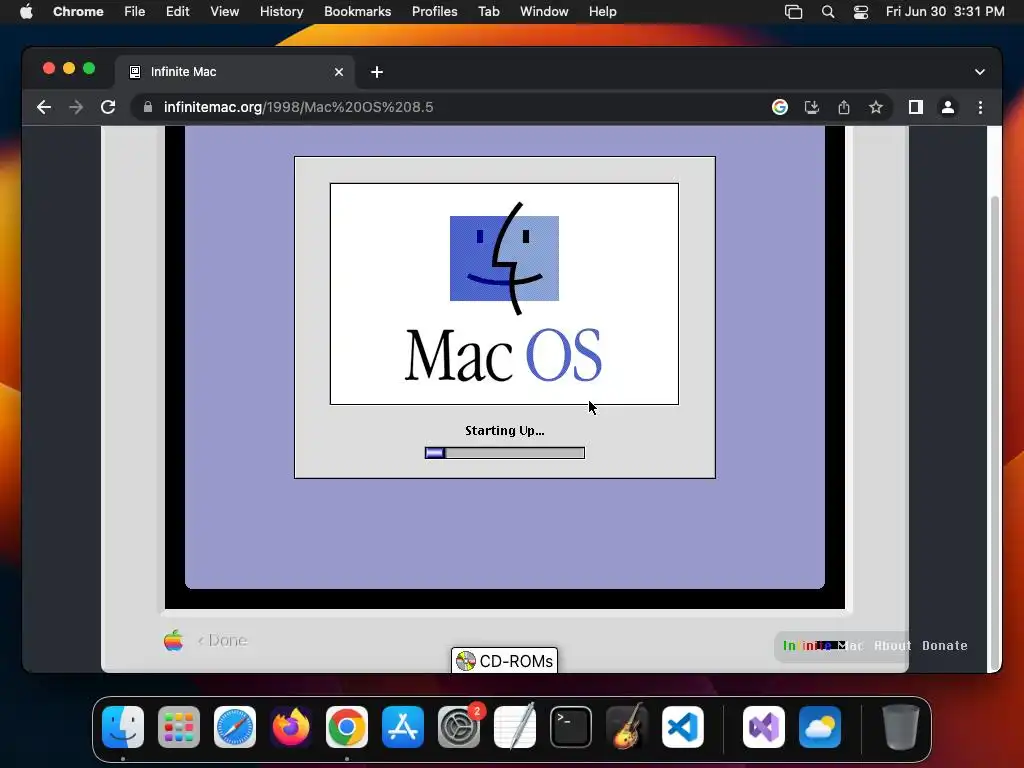Open the File menu
The height and width of the screenshot is (768, 1024).
[135, 12]
